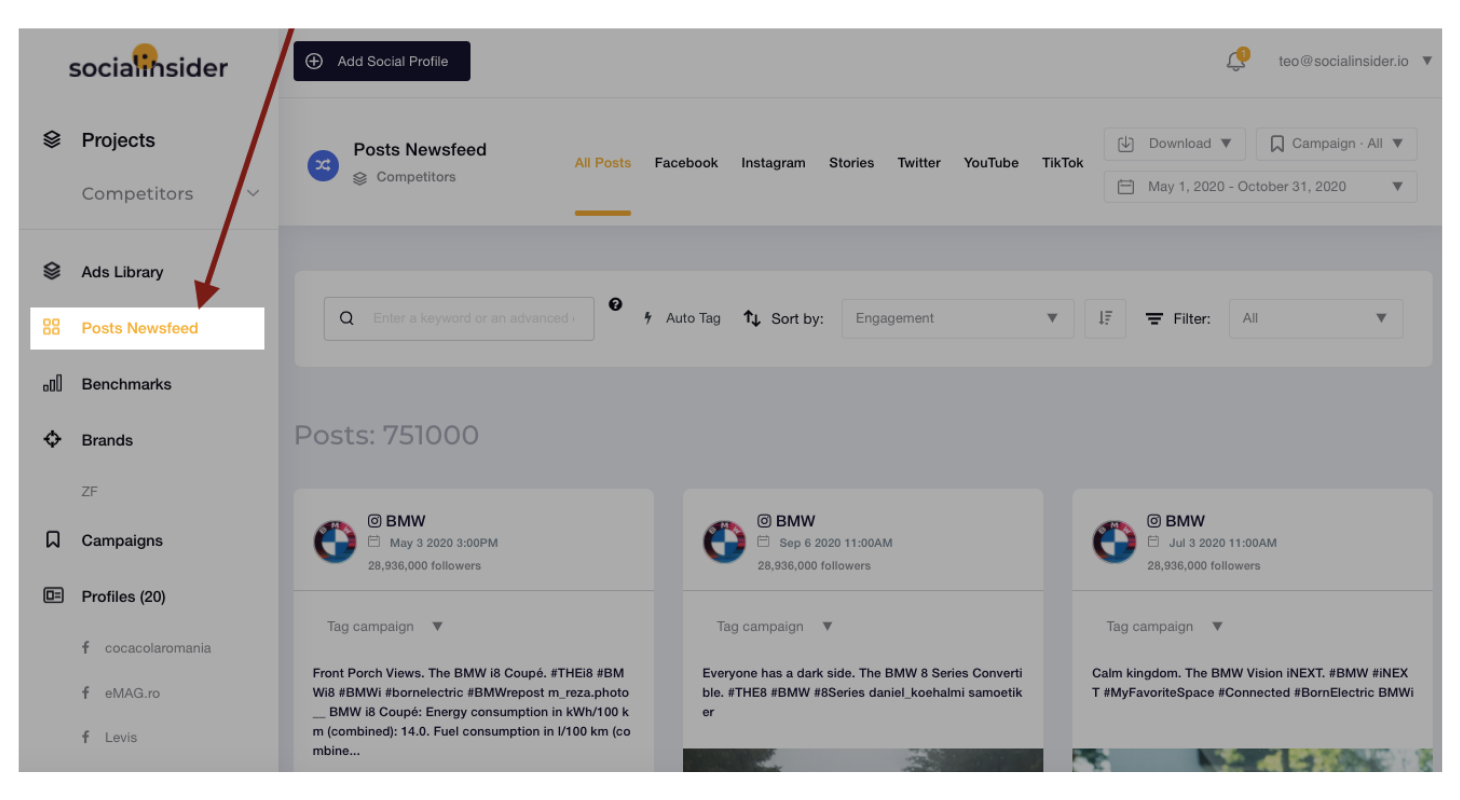Click the Add Social Profile button
The image size is (1460, 800).
(382, 61)
